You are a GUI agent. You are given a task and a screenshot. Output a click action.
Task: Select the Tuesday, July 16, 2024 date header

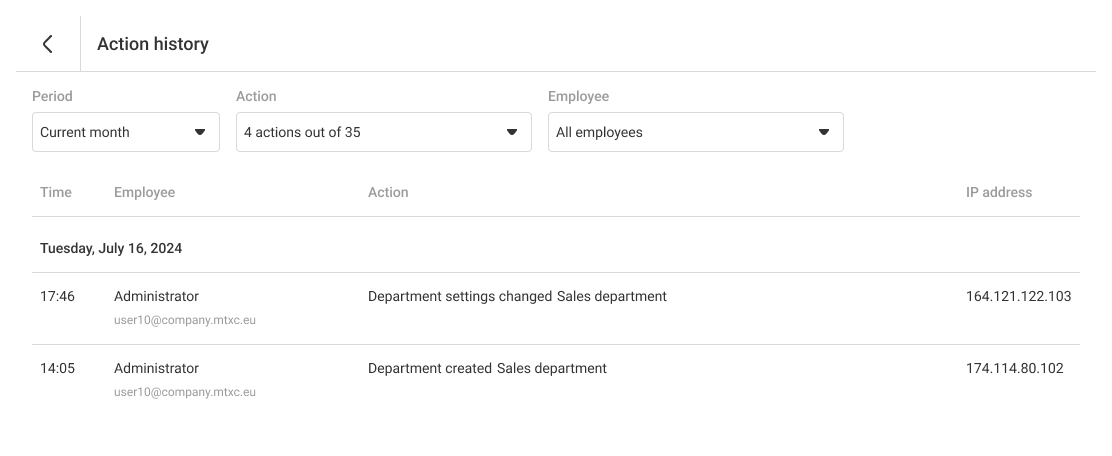111,248
